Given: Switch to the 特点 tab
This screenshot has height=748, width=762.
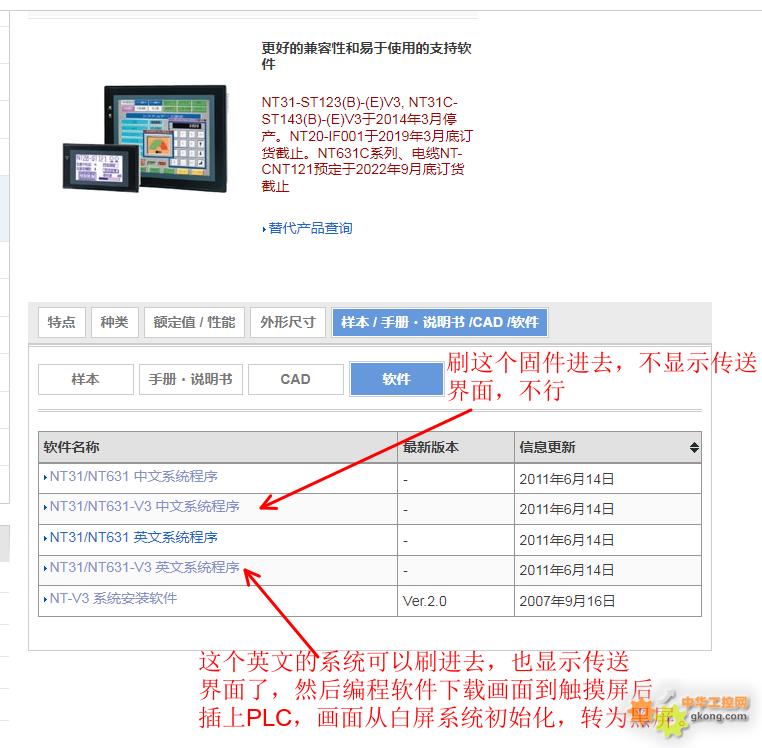Looking at the screenshot, I should click(61, 322).
